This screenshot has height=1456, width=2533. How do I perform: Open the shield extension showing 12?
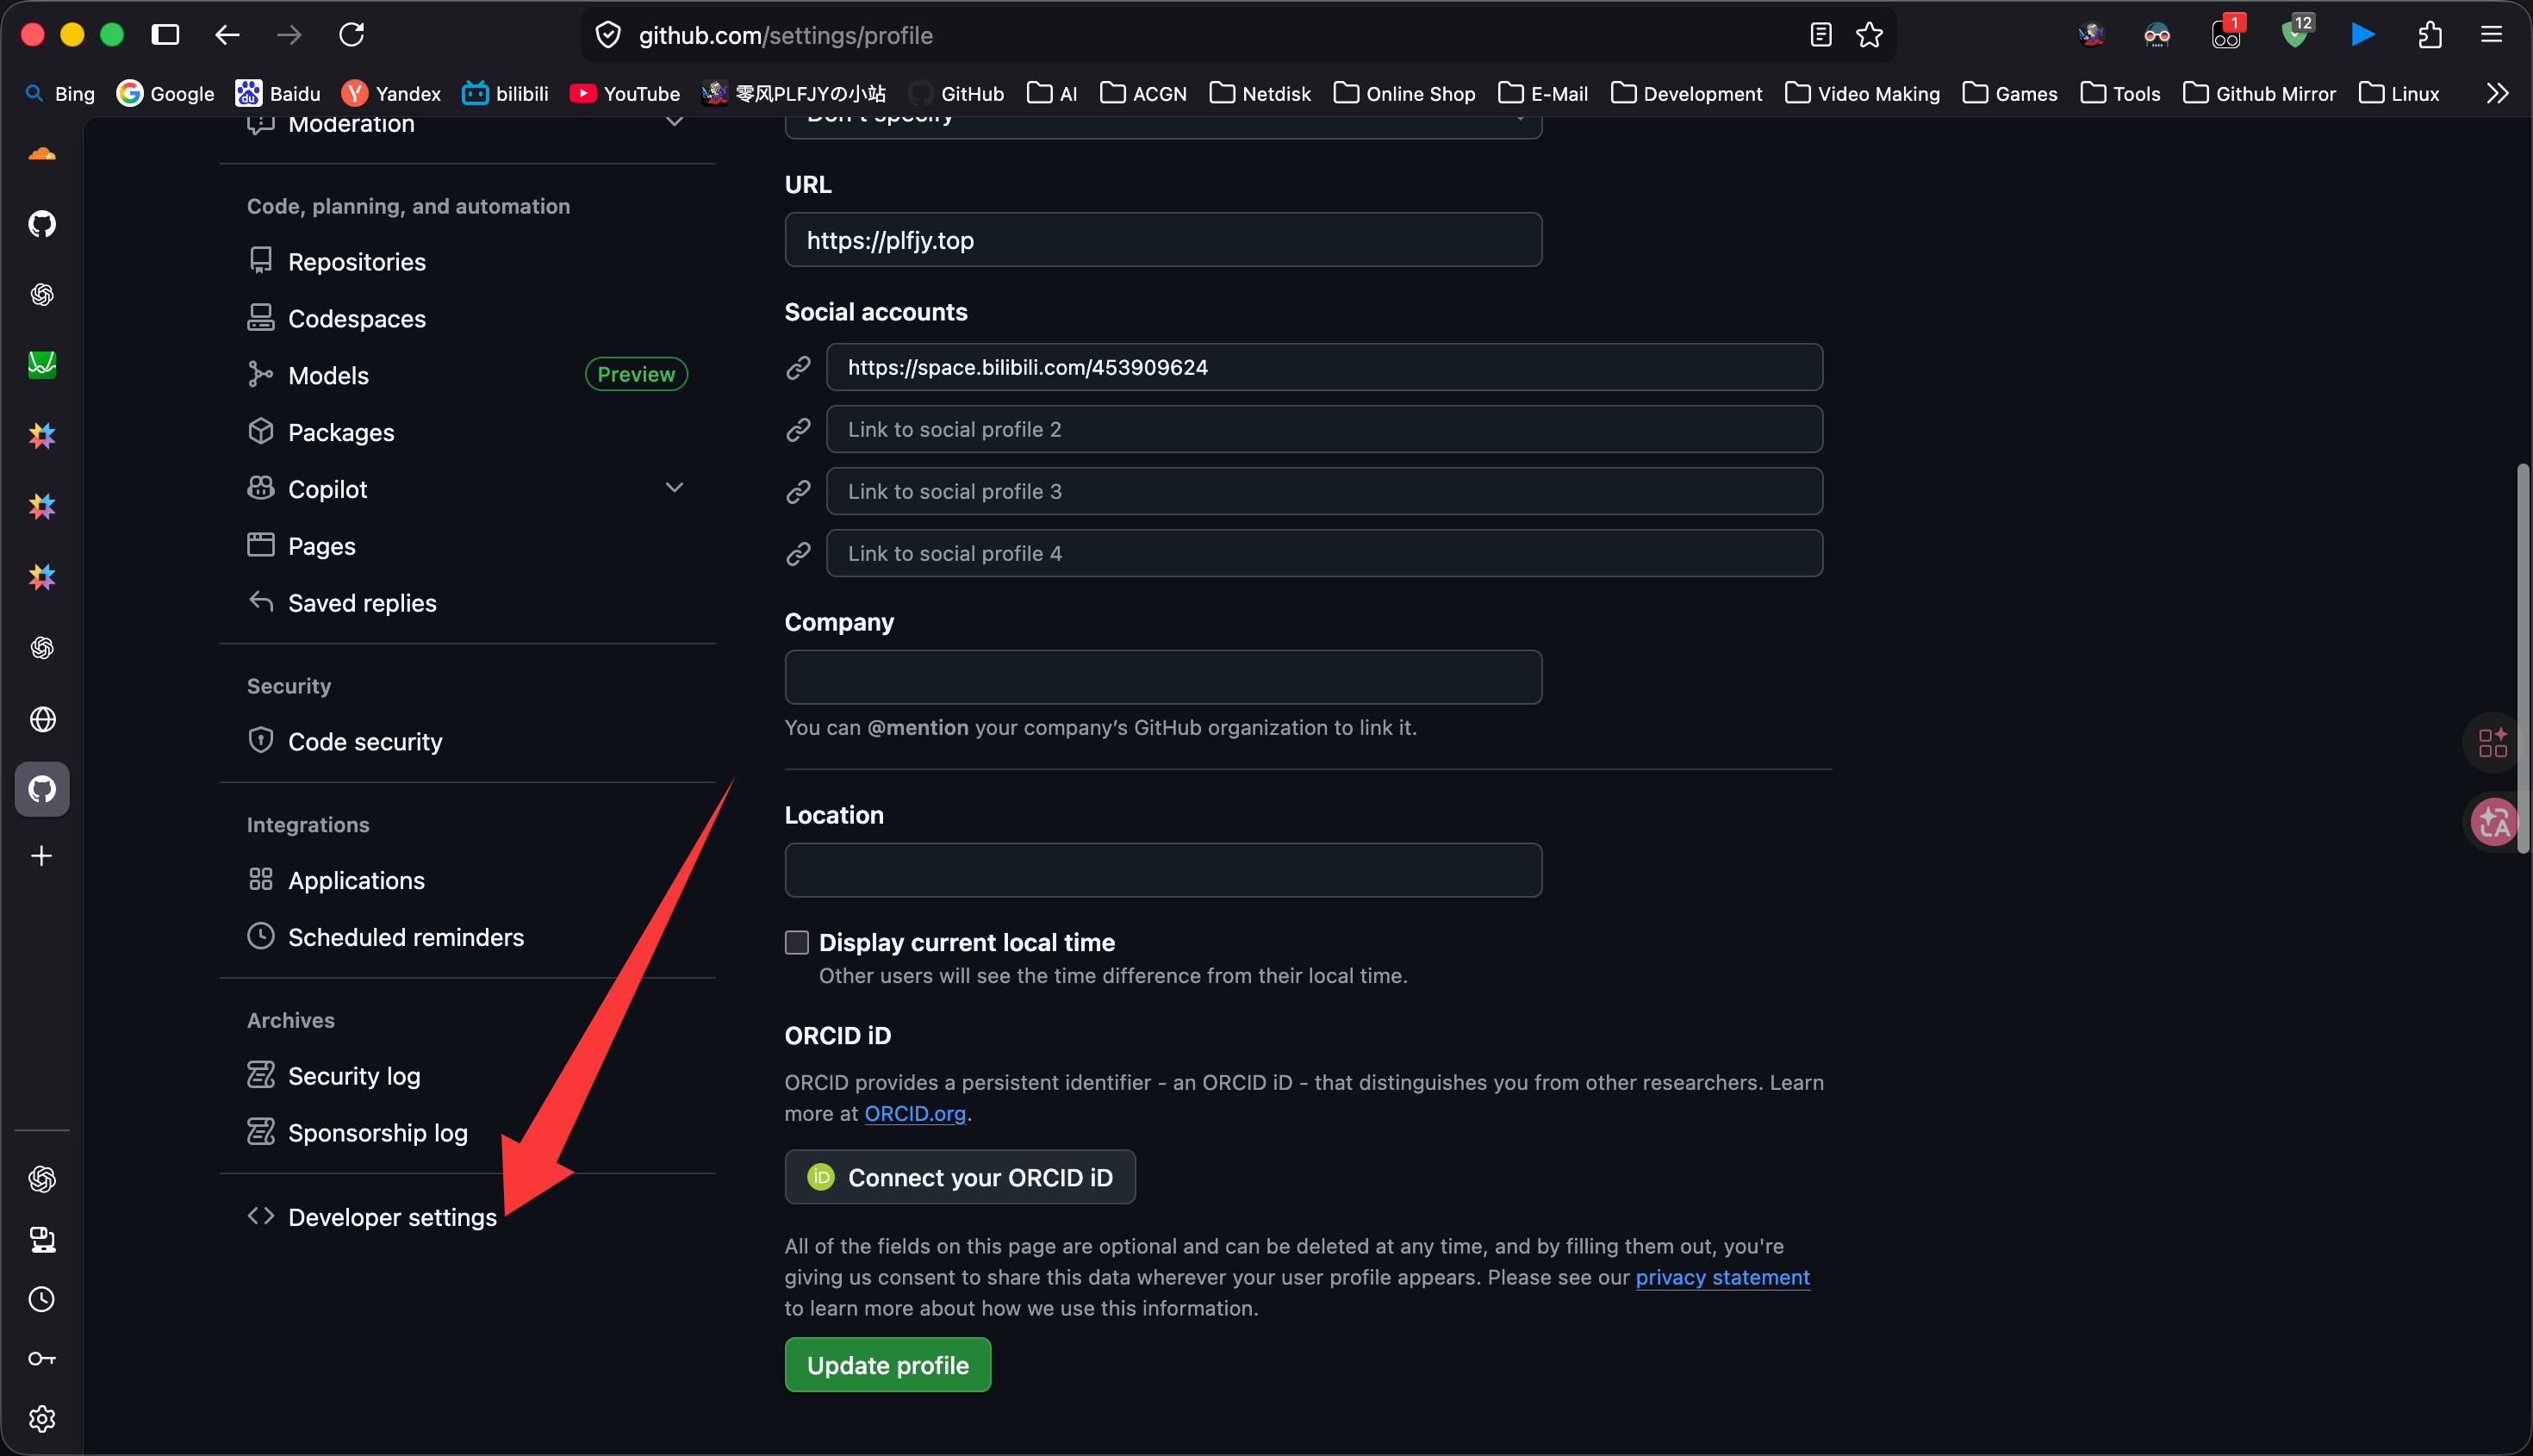pos(2296,34)
